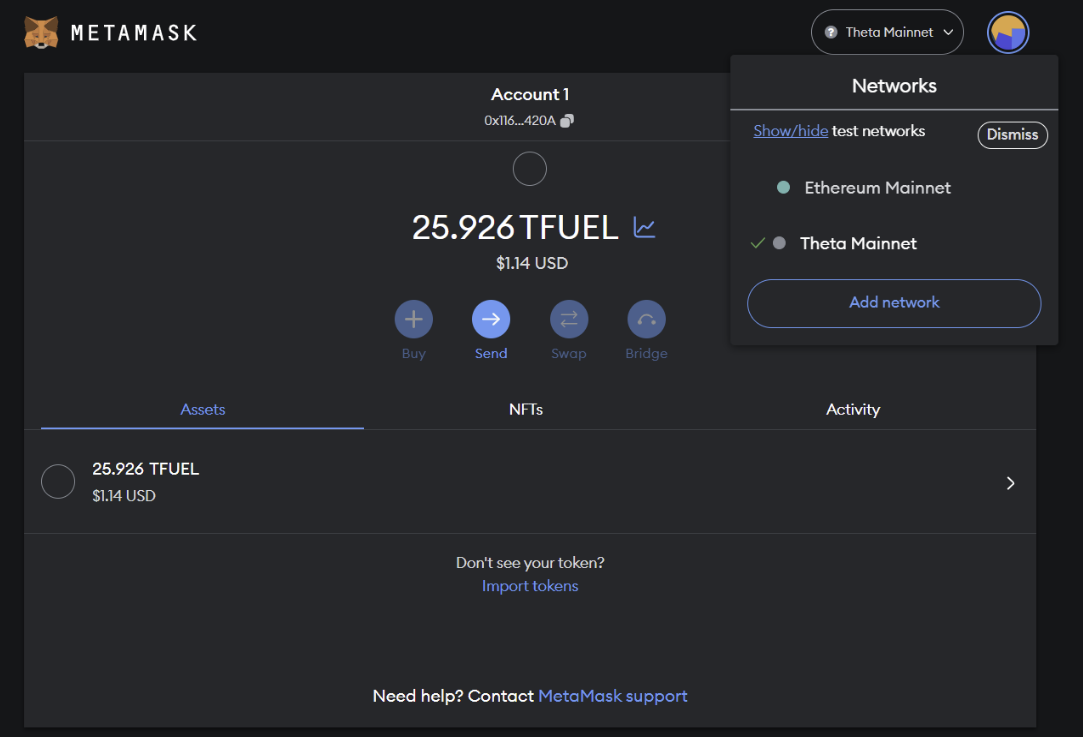Open the 25.926 TFUEL asset row
1083x737 pixels.
click(x=530, y=482)
